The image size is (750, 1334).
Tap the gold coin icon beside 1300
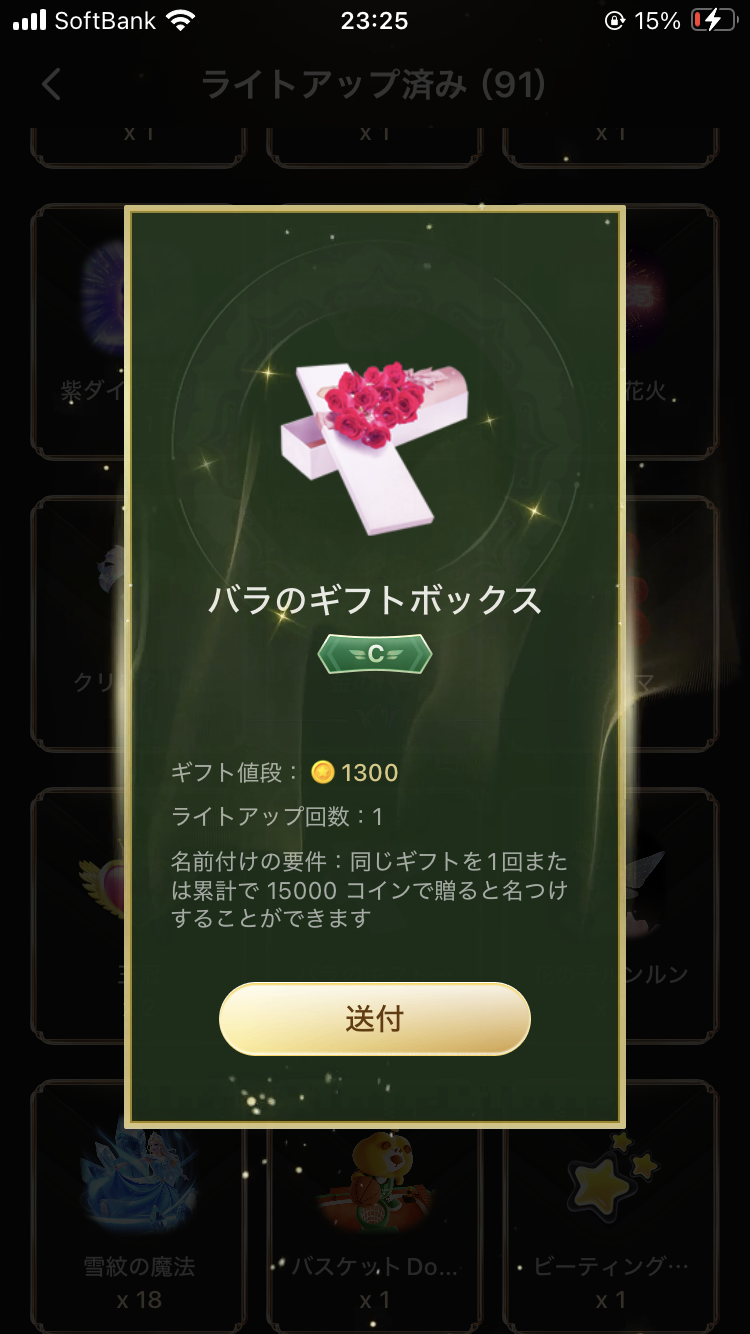323,772
